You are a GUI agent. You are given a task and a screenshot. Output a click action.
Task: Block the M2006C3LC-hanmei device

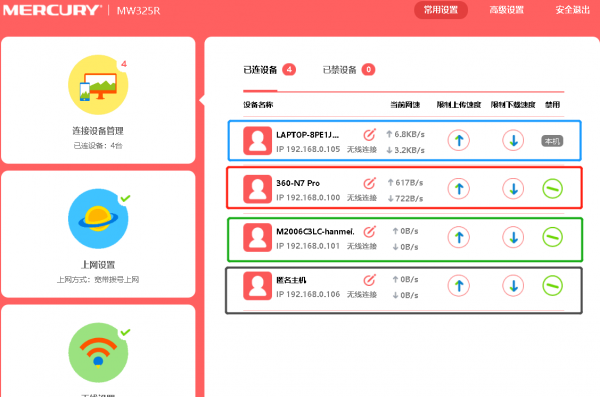(x=553, y=237)
